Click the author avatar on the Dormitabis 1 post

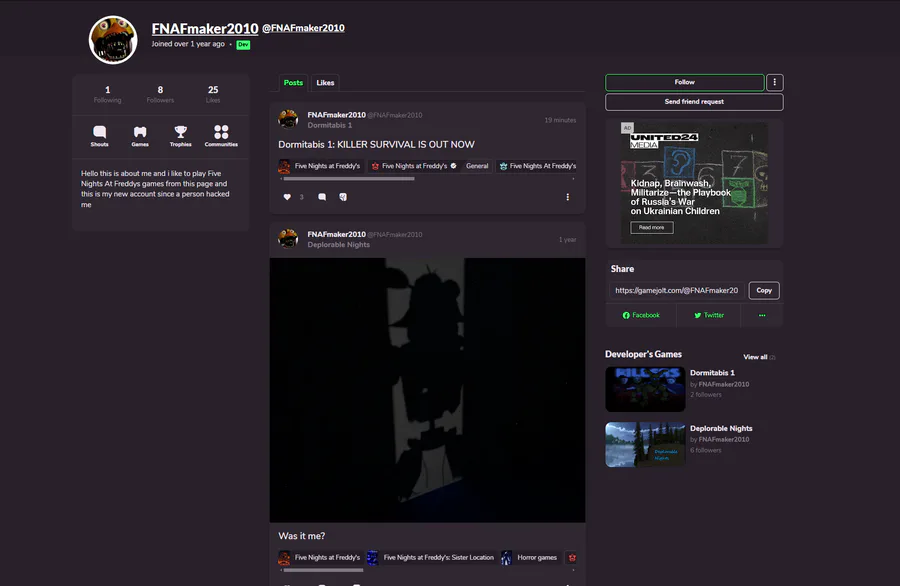(288, 119)
